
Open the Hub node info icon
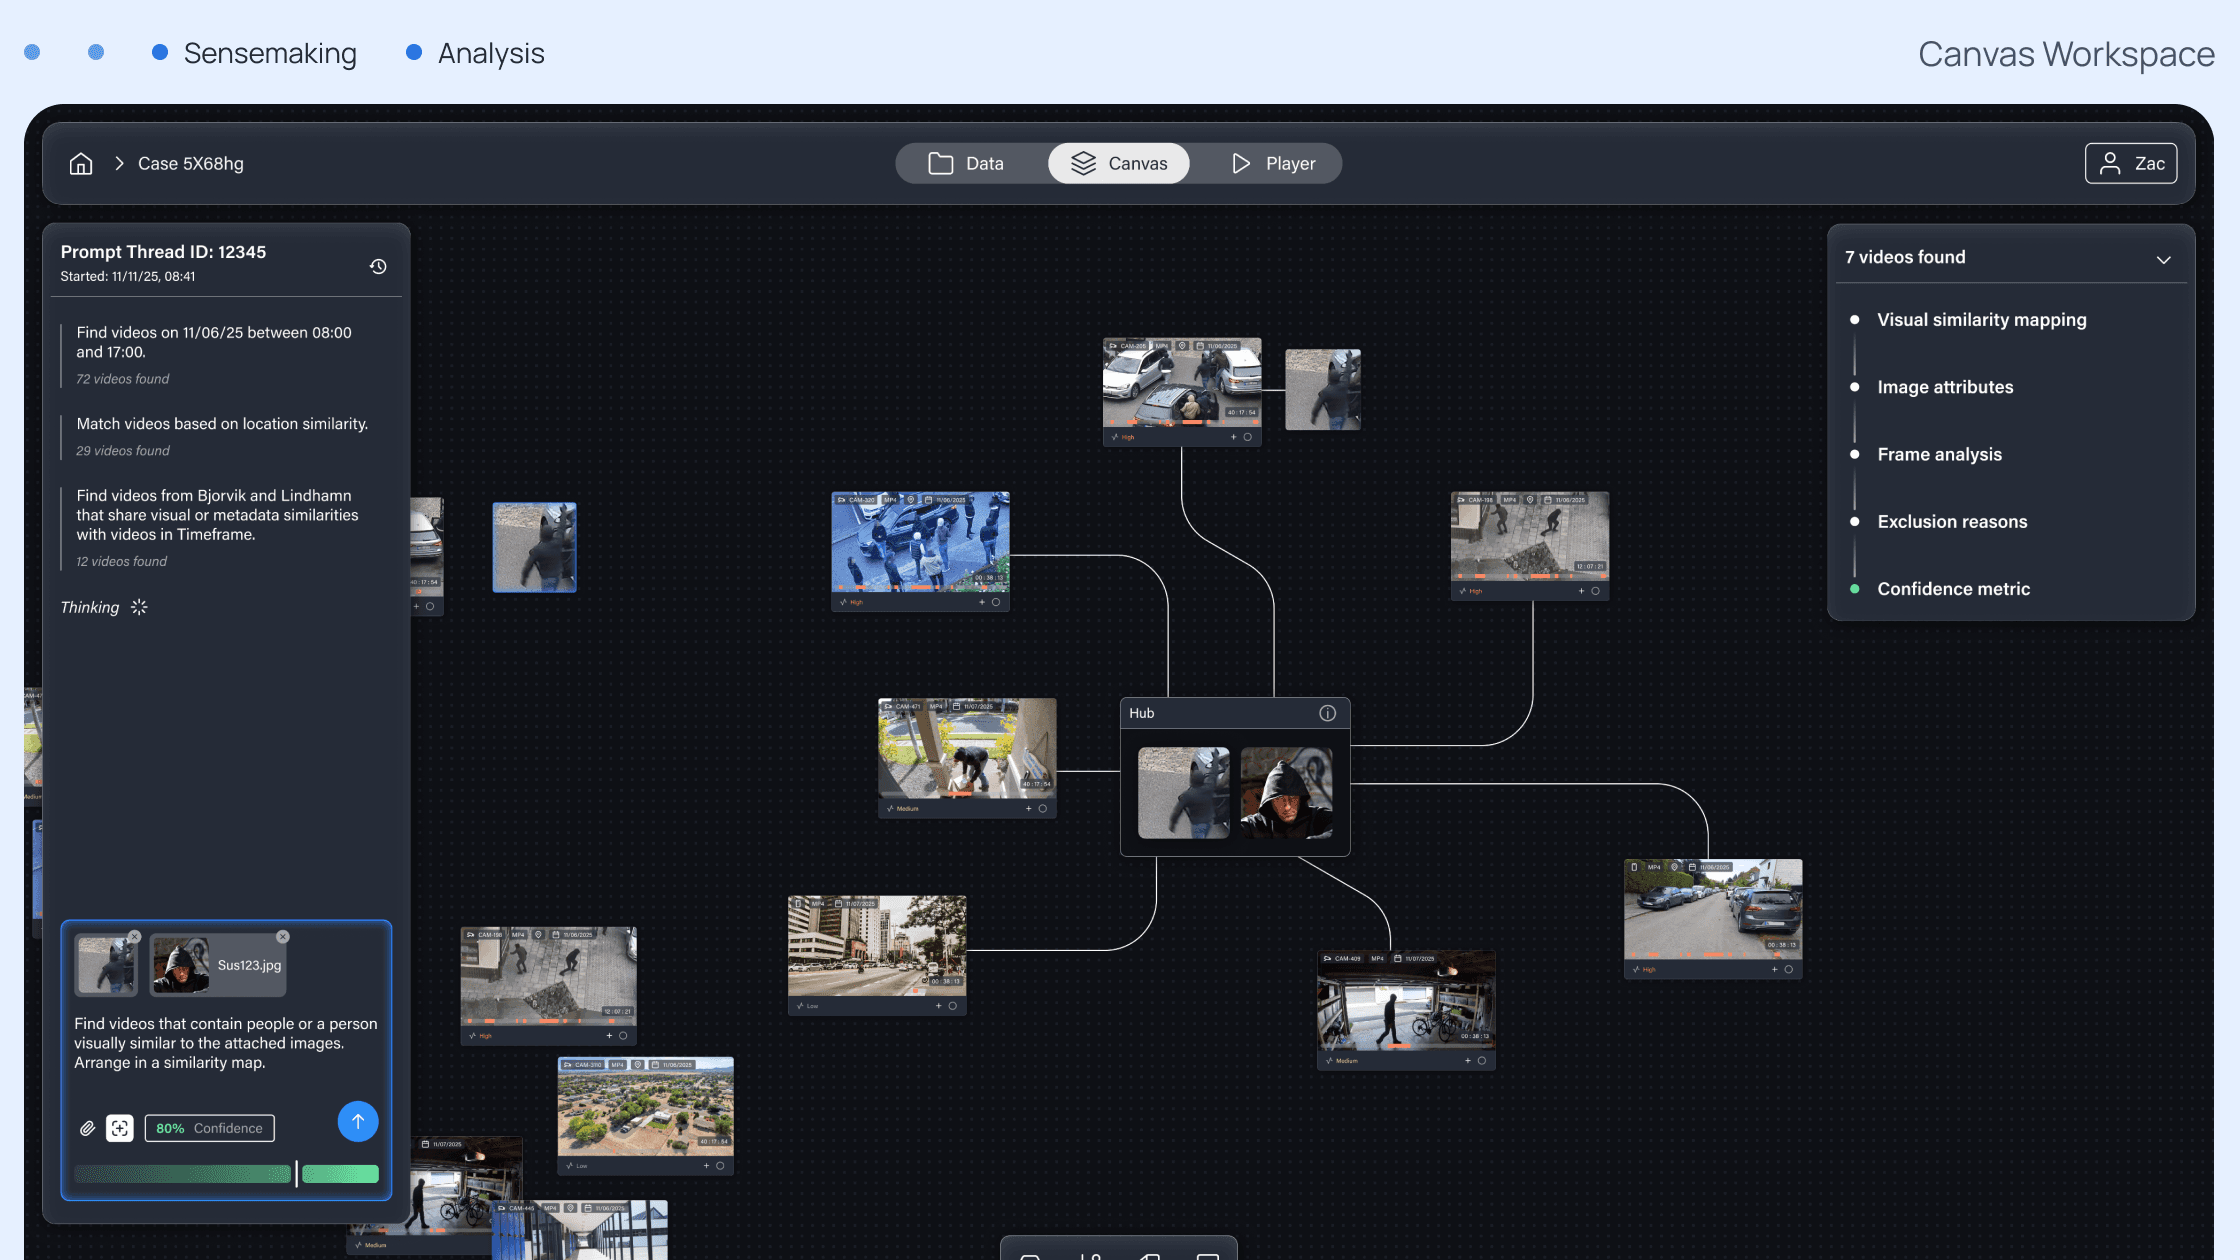click(x=1327, y=713)
